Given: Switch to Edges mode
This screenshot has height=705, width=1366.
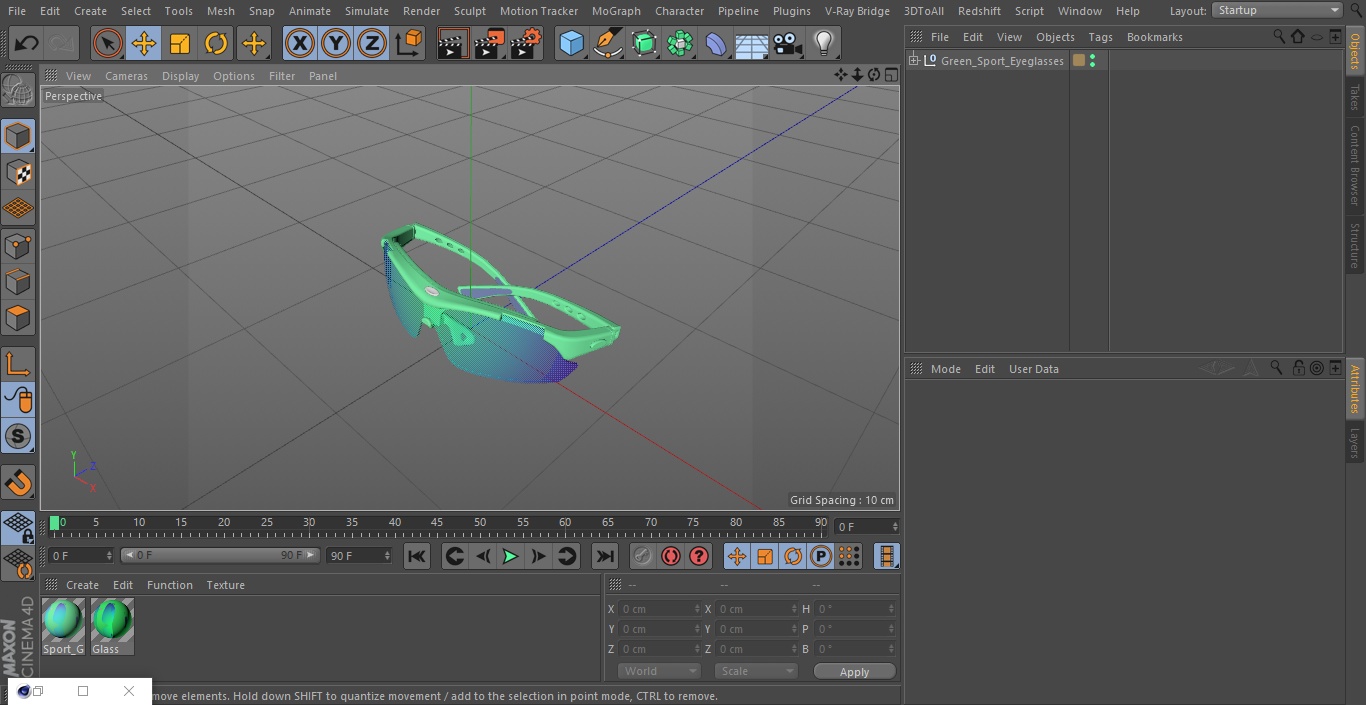Looking at the screenshot, I should (18, 282).
